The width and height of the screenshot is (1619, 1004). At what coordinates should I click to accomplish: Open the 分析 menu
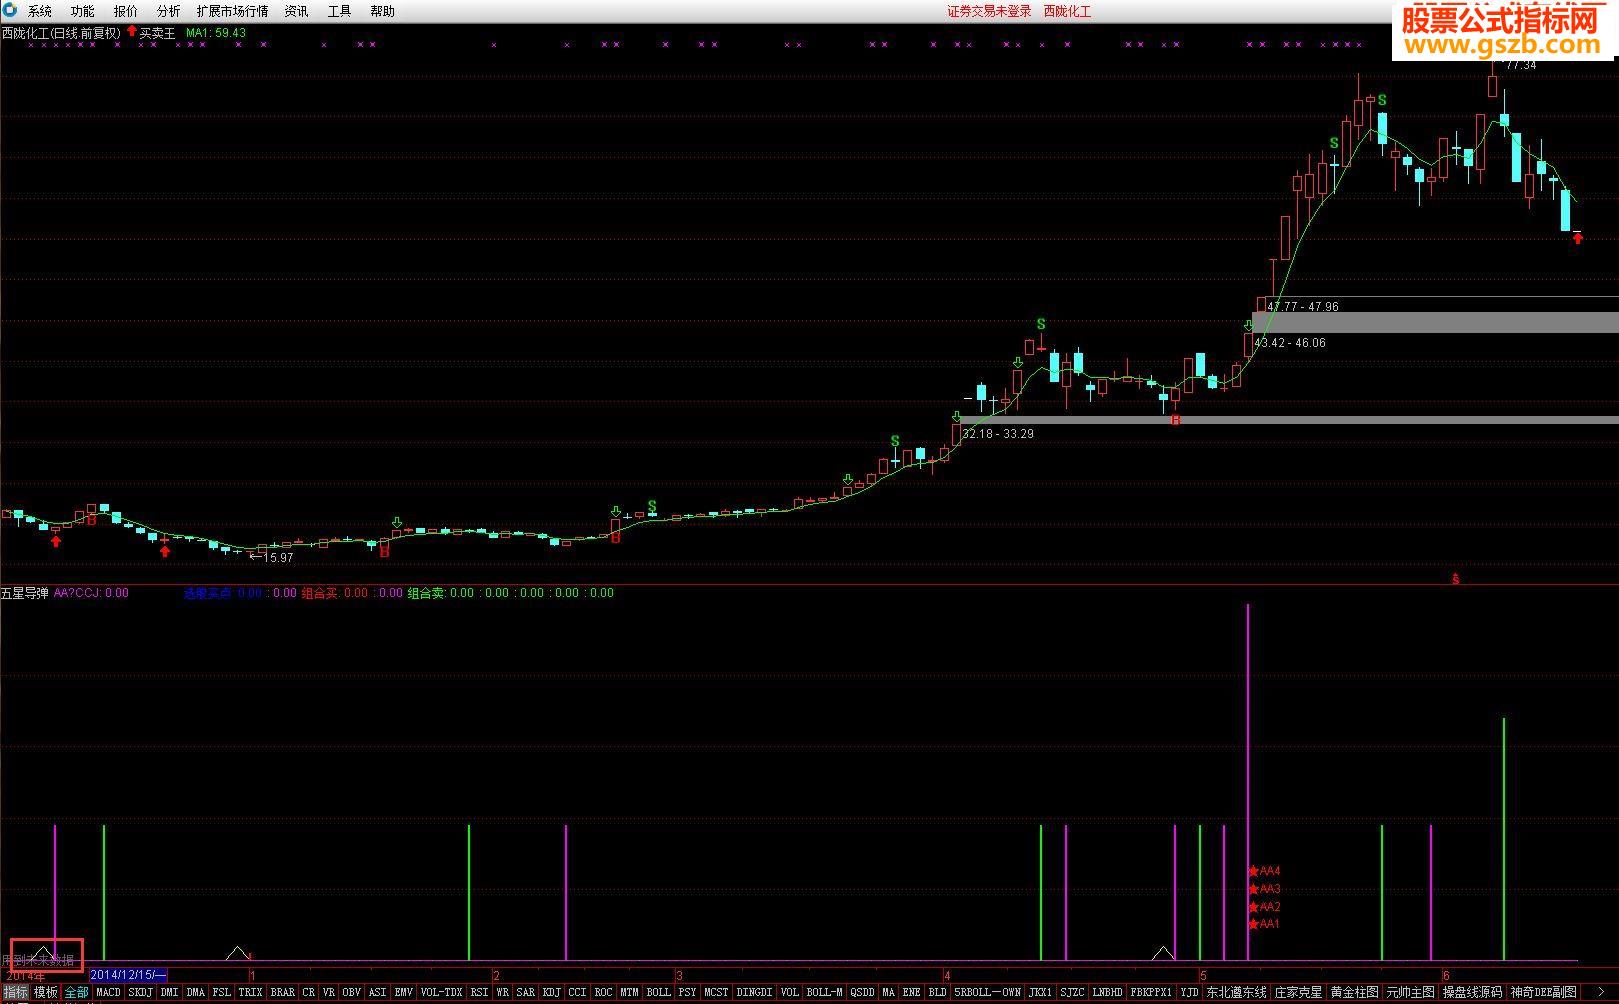coord(169,11)
